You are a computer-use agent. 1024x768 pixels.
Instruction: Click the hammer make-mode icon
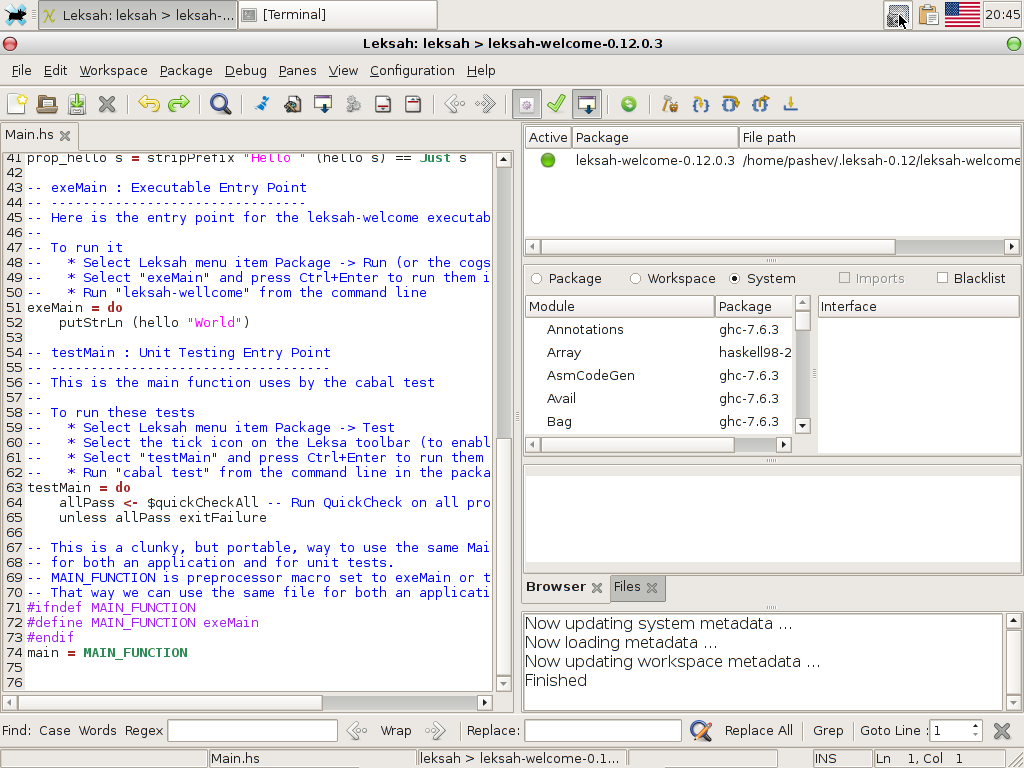point(670,104)
